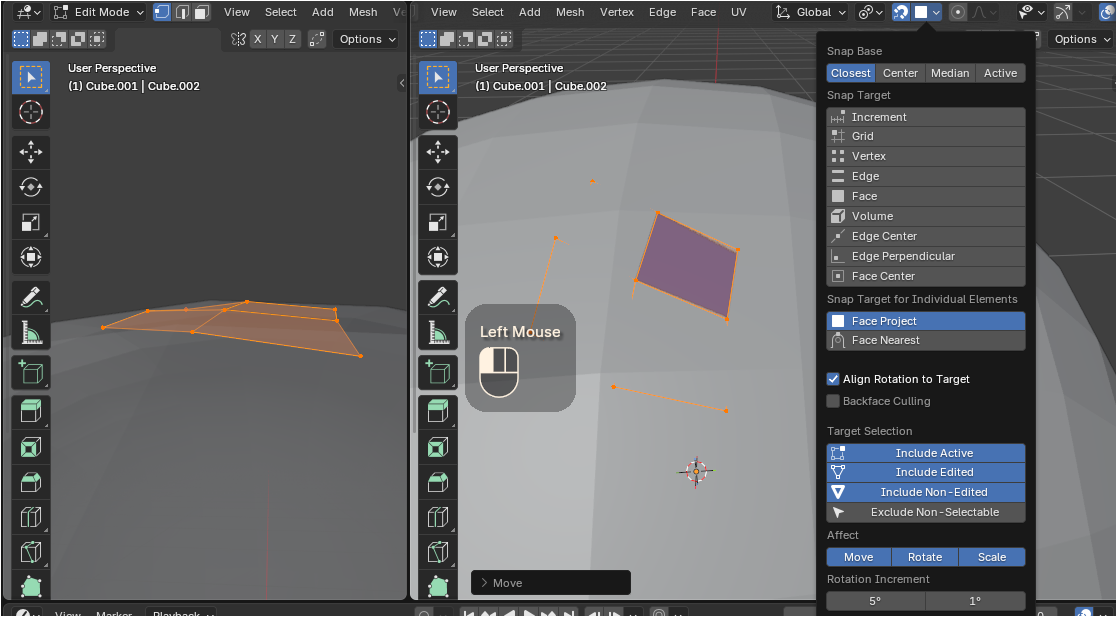Choose the Loop Cut tool in right viewport
The height and width of the screenshot is (617, 1117).
coord(437,517)
